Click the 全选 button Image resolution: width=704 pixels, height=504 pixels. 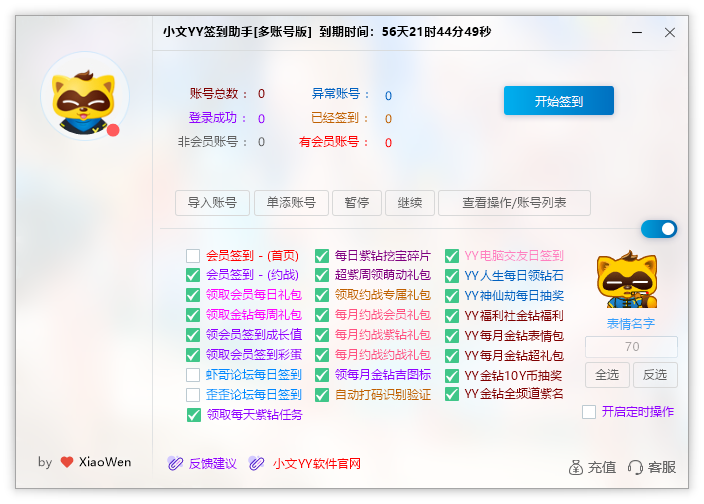[x=607, y=375]
